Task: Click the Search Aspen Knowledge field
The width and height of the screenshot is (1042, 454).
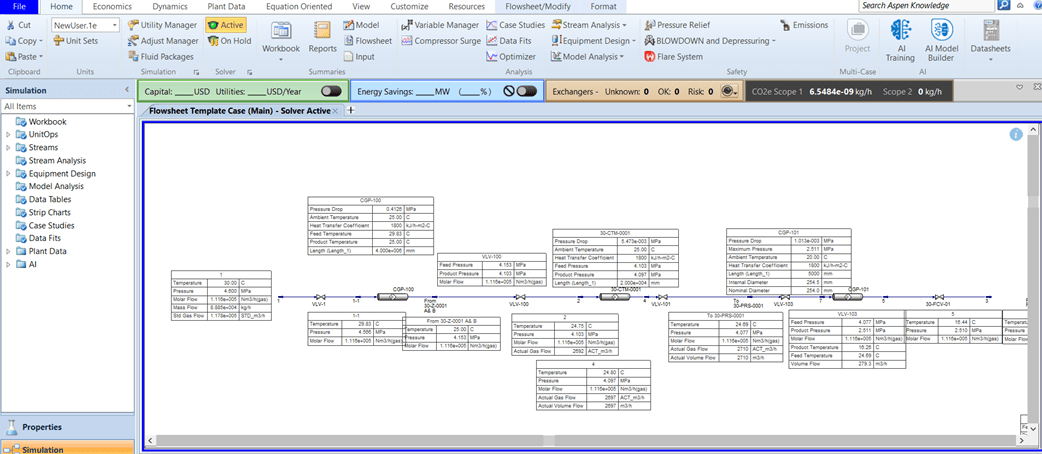Action: point(927,5)
